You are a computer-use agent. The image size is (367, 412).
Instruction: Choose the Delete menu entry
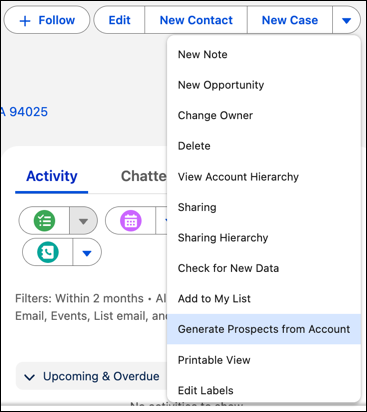[x=264, y=146]
